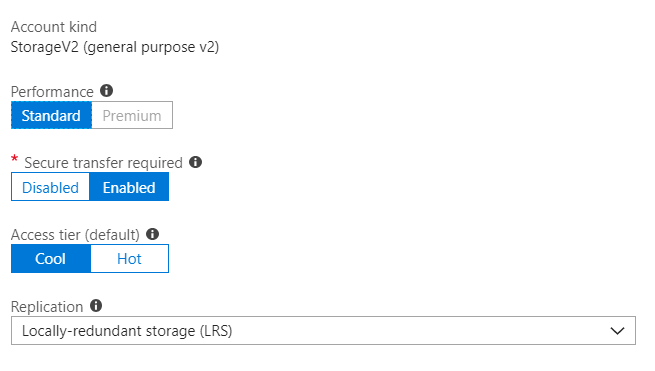Screen dimensions: 655x371
Task: Click the Replication info icon
Action: [96, 306]
